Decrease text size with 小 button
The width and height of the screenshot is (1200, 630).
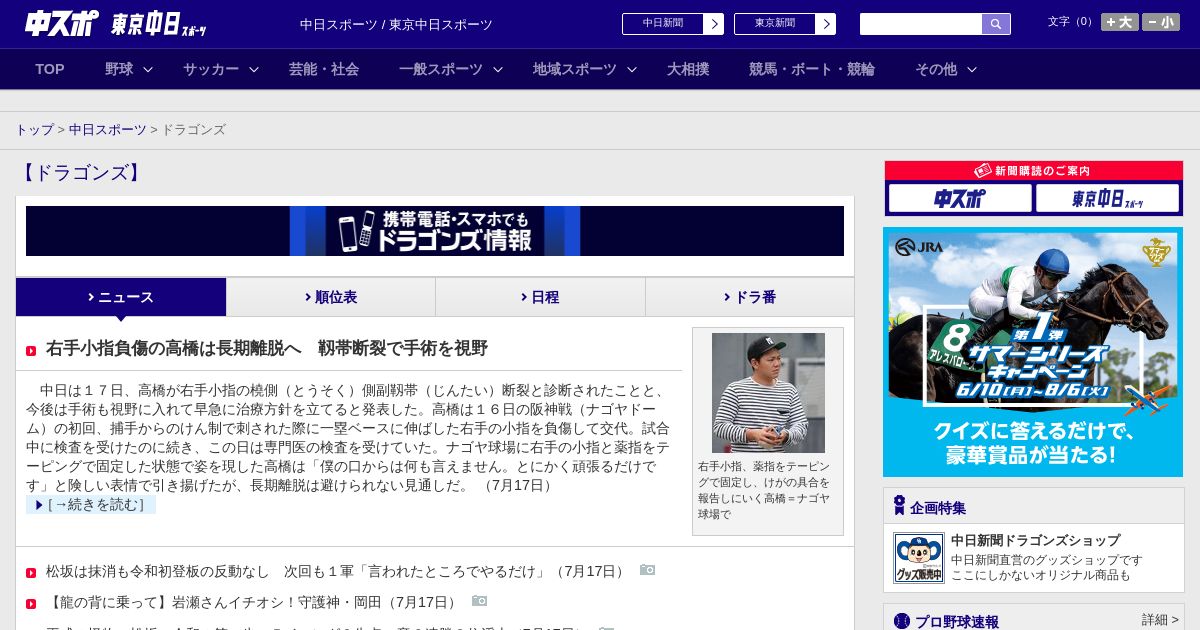1161,22
